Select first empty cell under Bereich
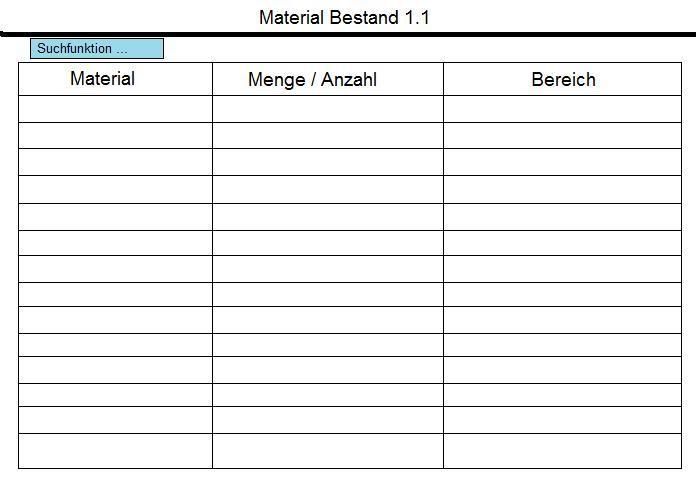Image resolution: width=696 pixels, height=481 pixels. pyautogui.click(x=562, y=109)
